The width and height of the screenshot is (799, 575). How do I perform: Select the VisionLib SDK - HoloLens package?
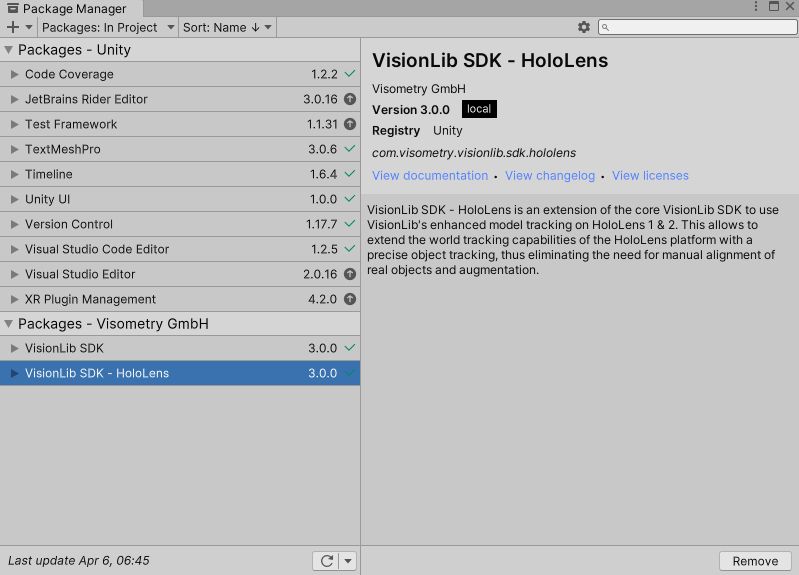[x=180, y=373]
